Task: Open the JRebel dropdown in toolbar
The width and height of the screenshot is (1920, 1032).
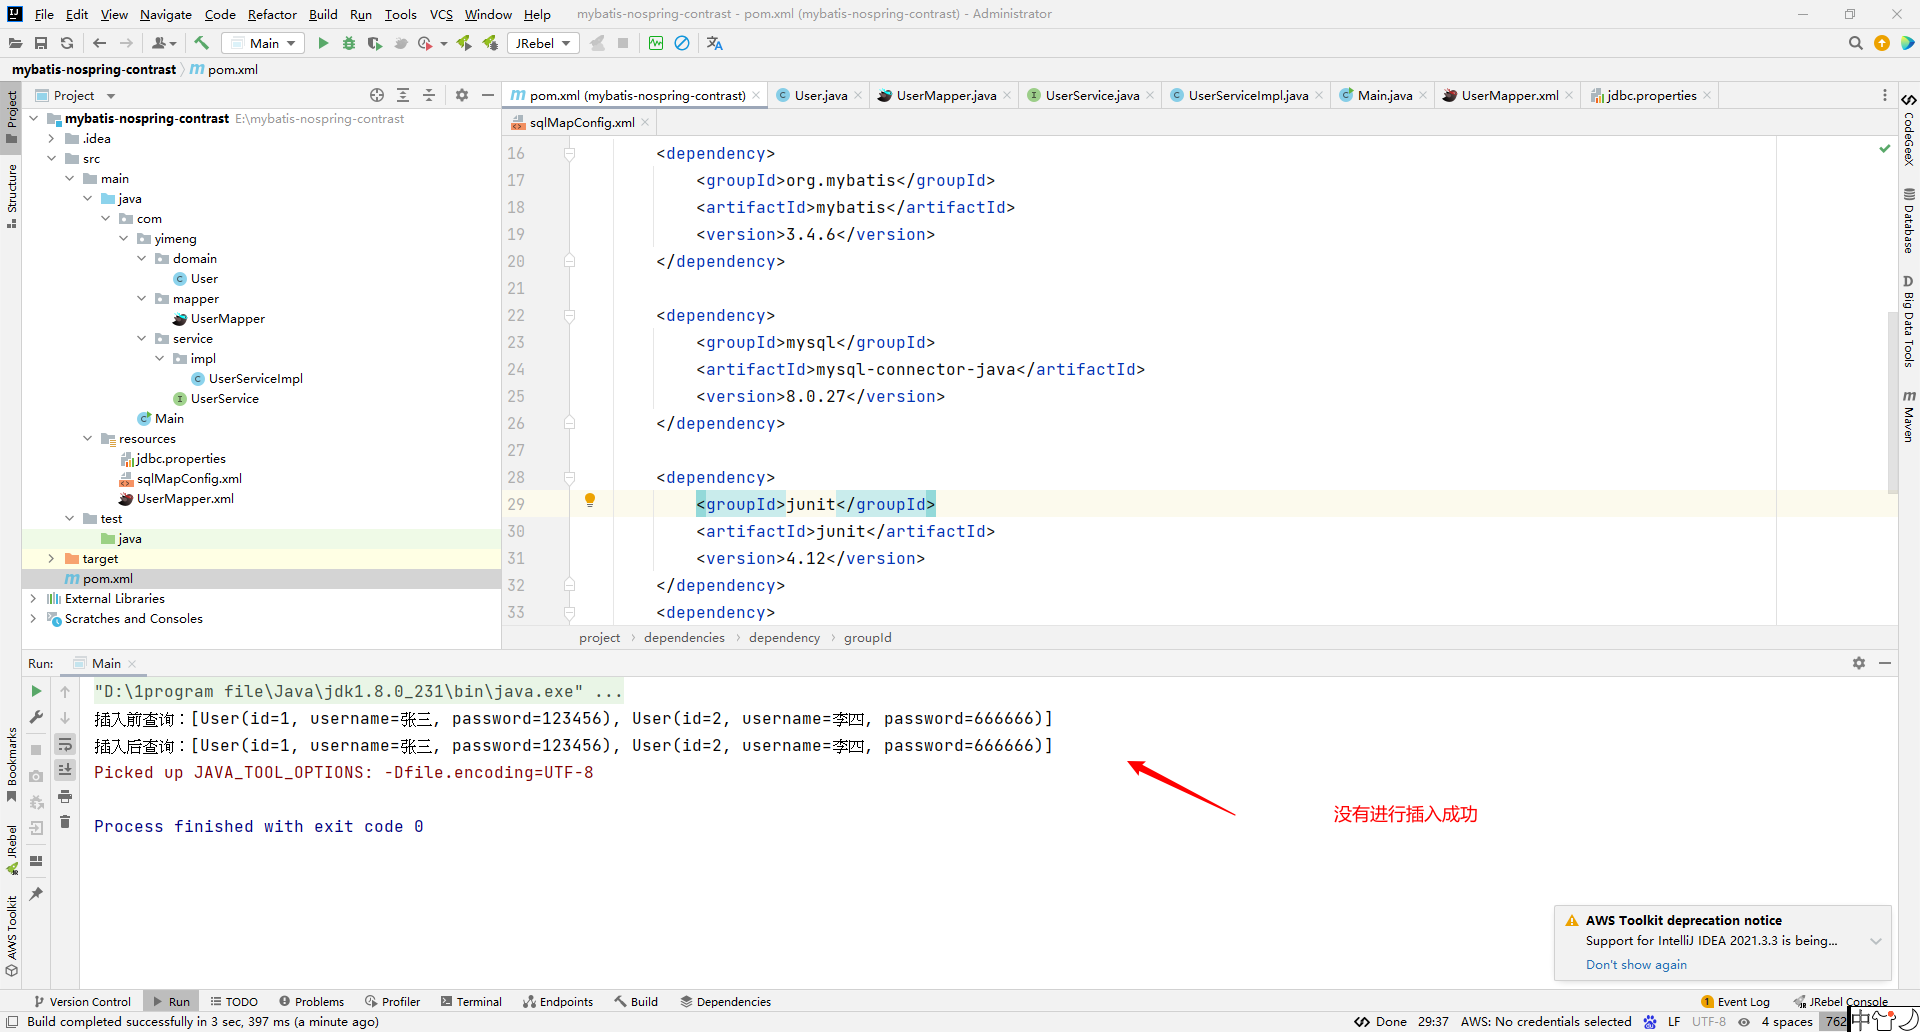Action: click(x=543, y=43)
